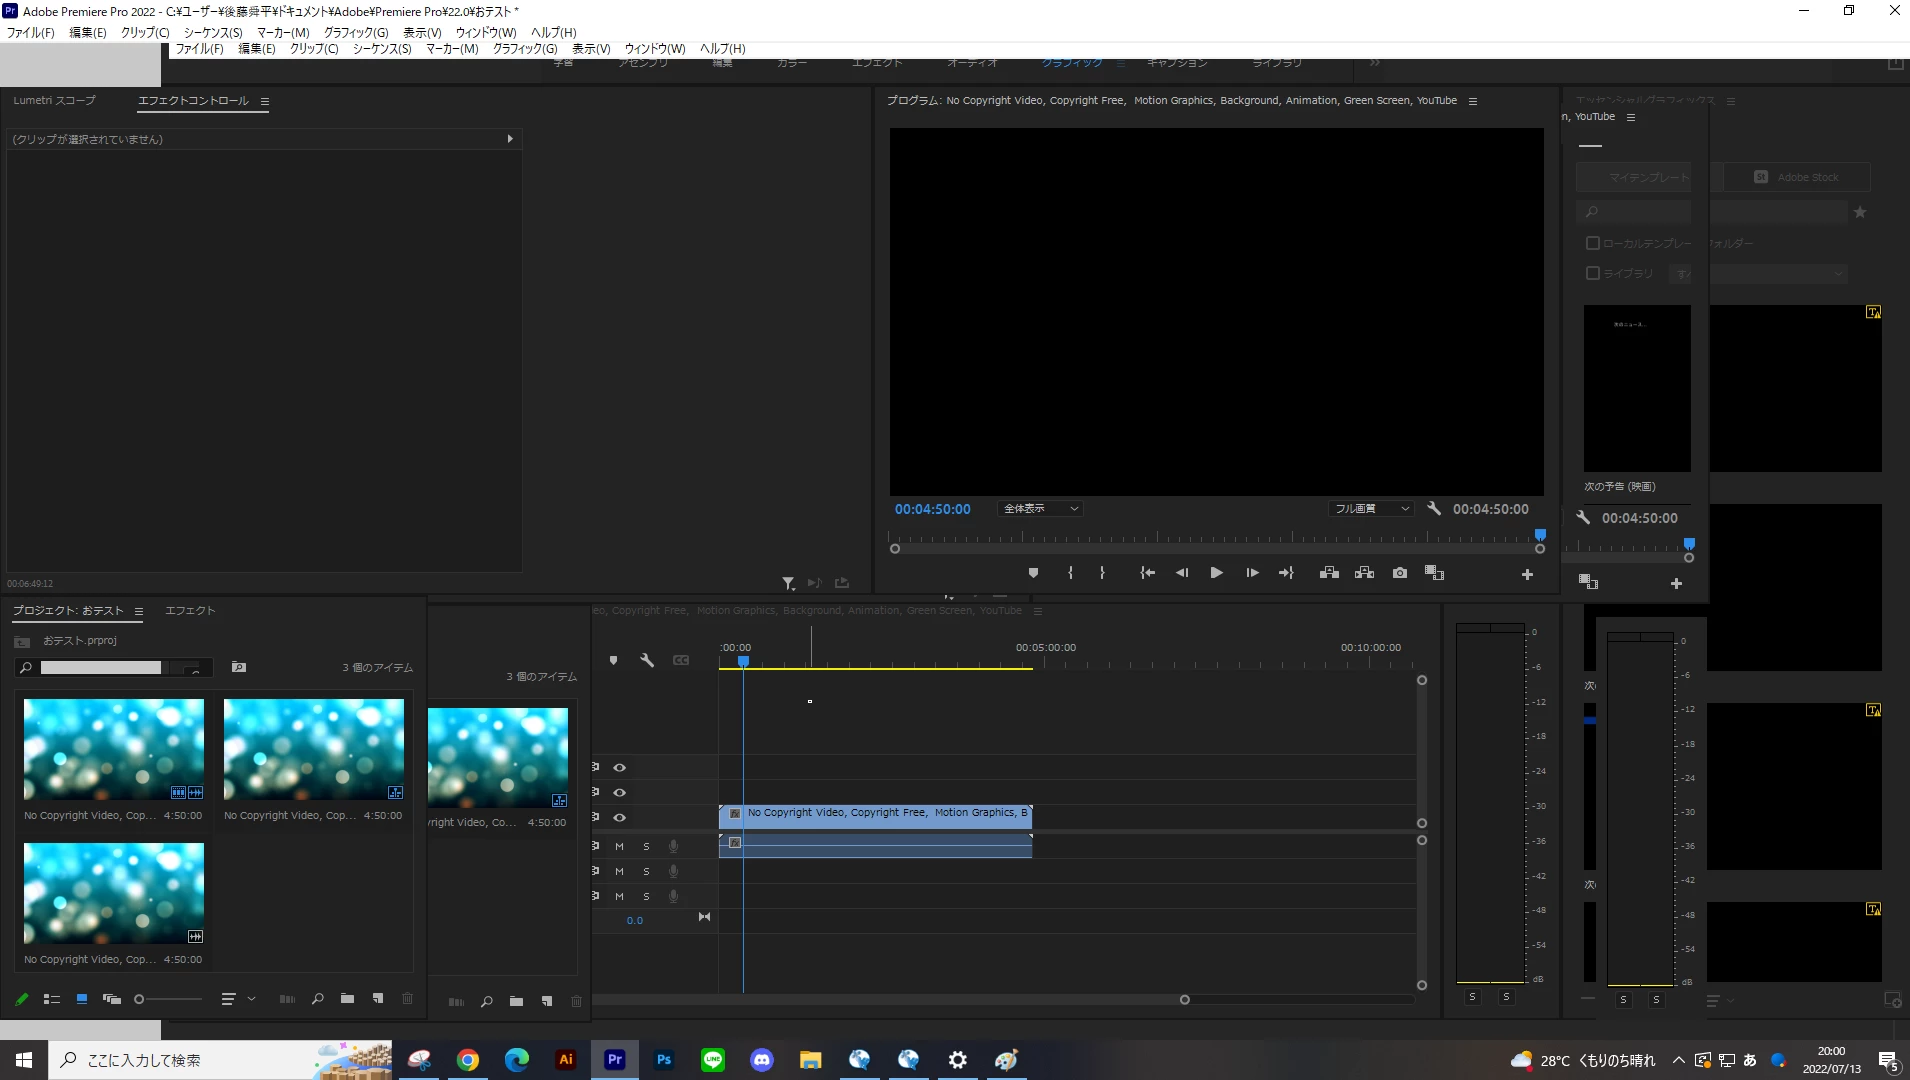Screen dimensions: 1910x1080
Task: Open the エフェクトコントロール panel menu
Action: click(265, 101)
